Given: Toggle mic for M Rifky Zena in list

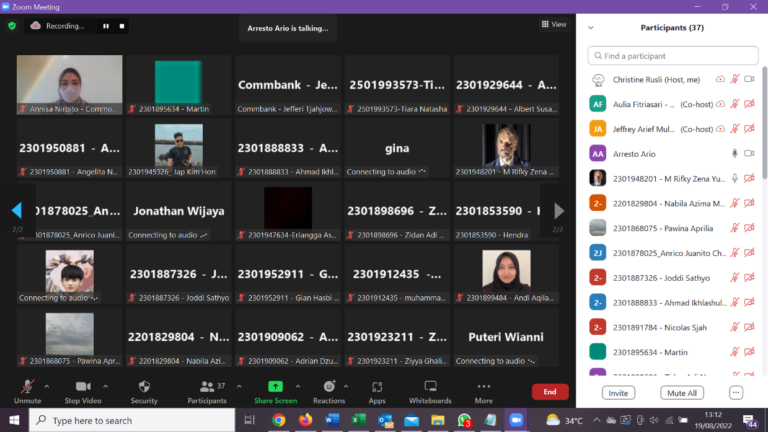Looking at the screenshot, I should click(x=734, y=179).
